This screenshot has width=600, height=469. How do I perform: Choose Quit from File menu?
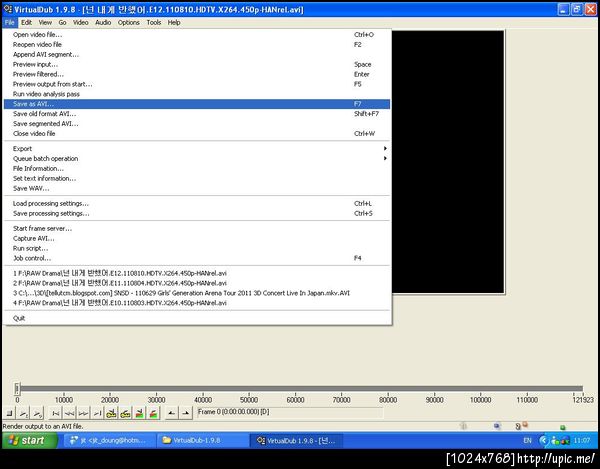[197, 318]
